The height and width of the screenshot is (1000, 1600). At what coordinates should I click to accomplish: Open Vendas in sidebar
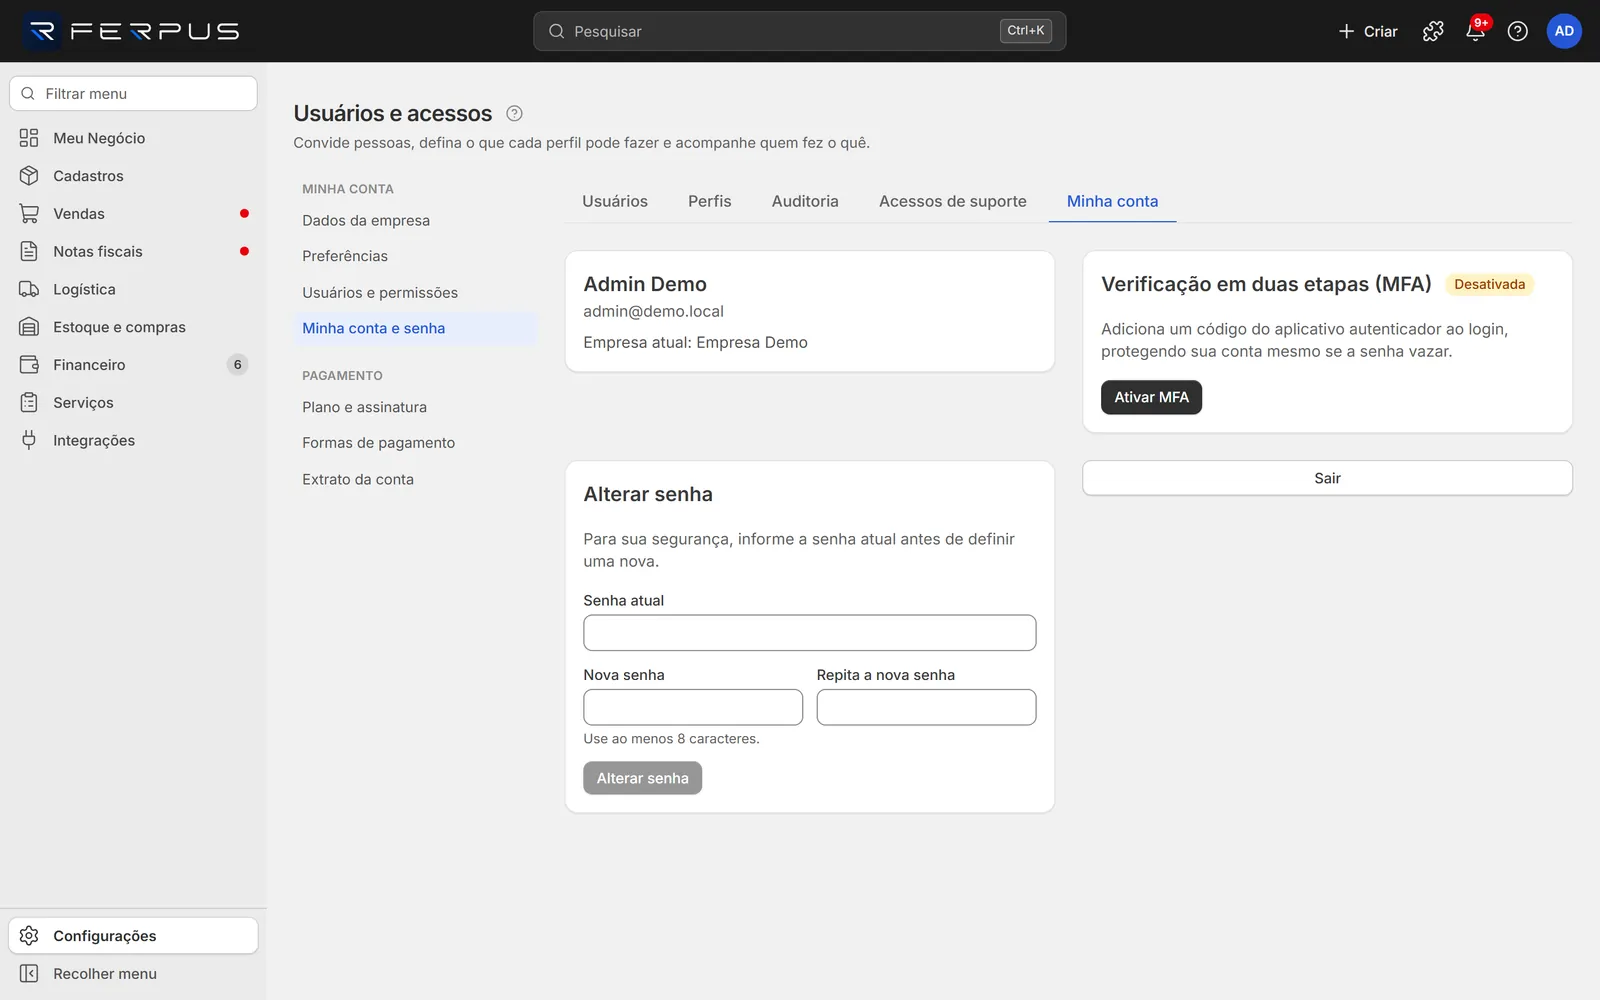(x=133, y=214)
